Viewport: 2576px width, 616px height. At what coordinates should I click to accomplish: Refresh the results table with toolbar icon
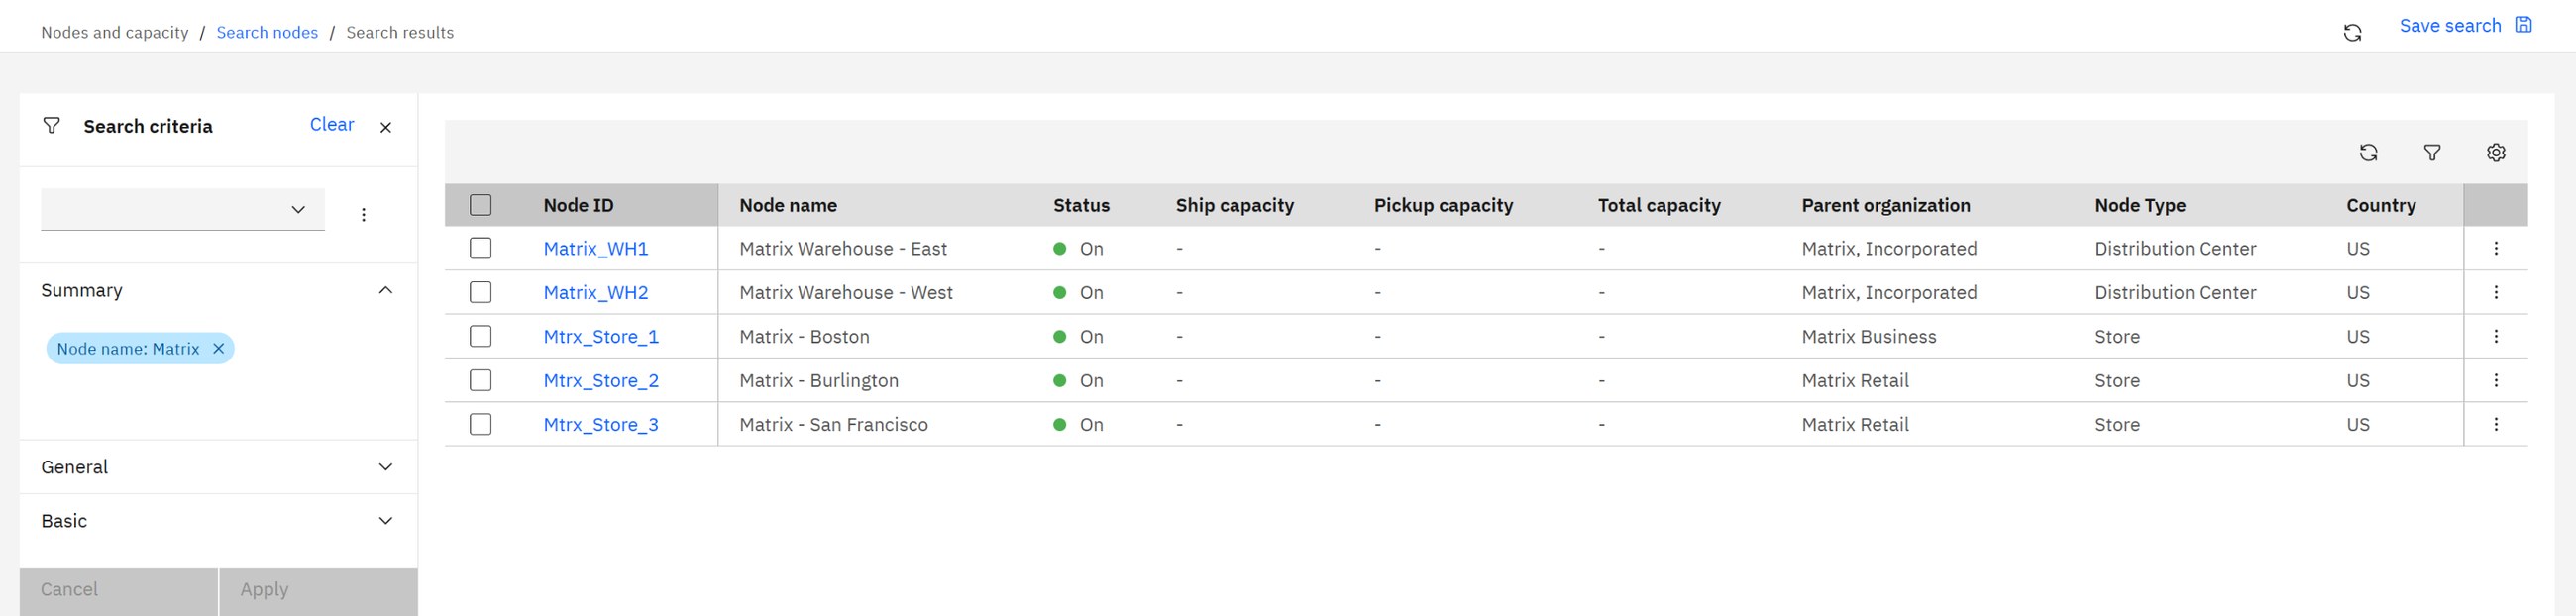pyautogui.click(x=2368, y=152)
